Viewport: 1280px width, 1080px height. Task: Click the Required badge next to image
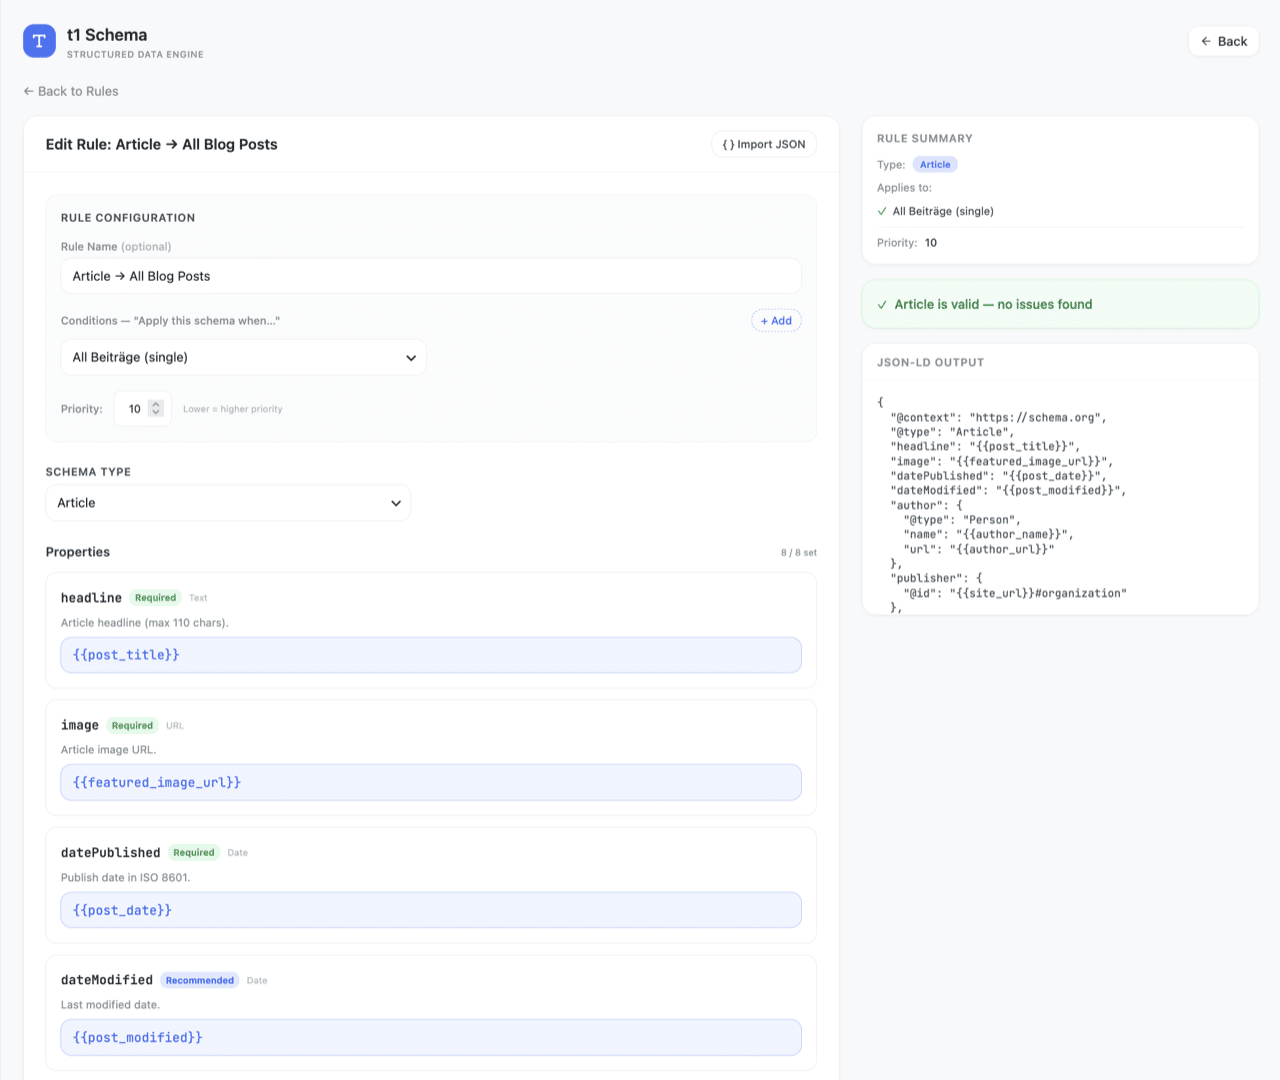(x=132, y=726)
